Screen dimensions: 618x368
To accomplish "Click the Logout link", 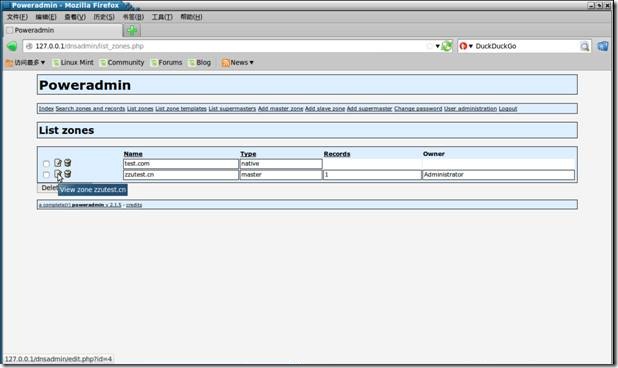I will tap(508, 109).
